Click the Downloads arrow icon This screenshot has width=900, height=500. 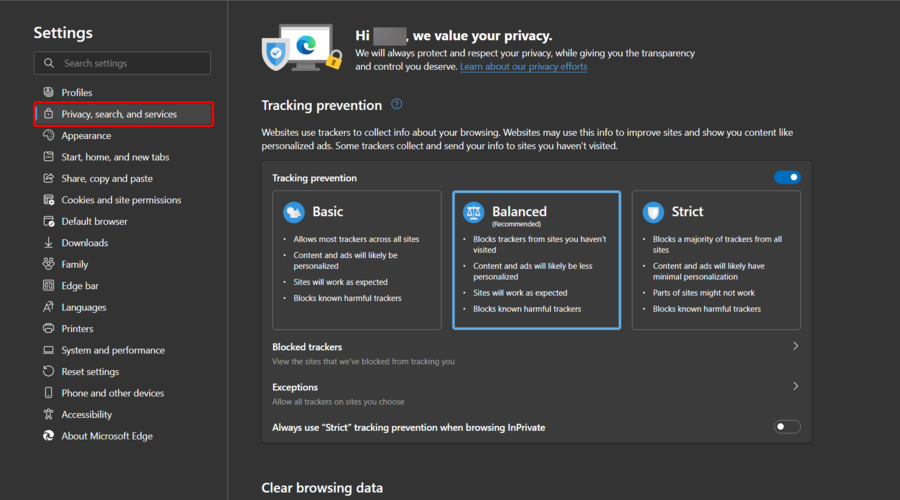pyautogui.click(x=48, y=243)
